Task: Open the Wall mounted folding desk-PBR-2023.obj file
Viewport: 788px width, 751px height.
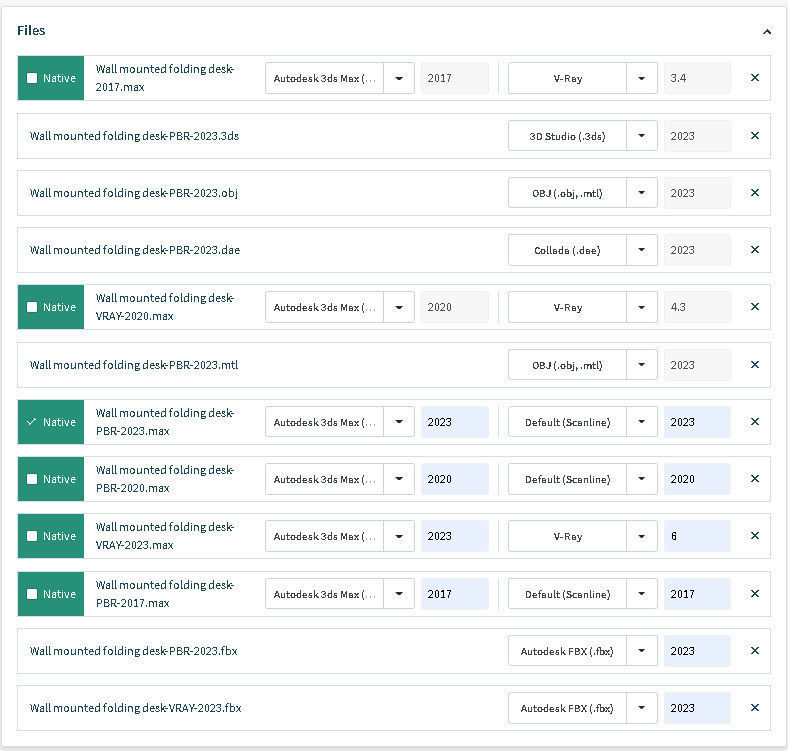Action: [x=133, y=193]
